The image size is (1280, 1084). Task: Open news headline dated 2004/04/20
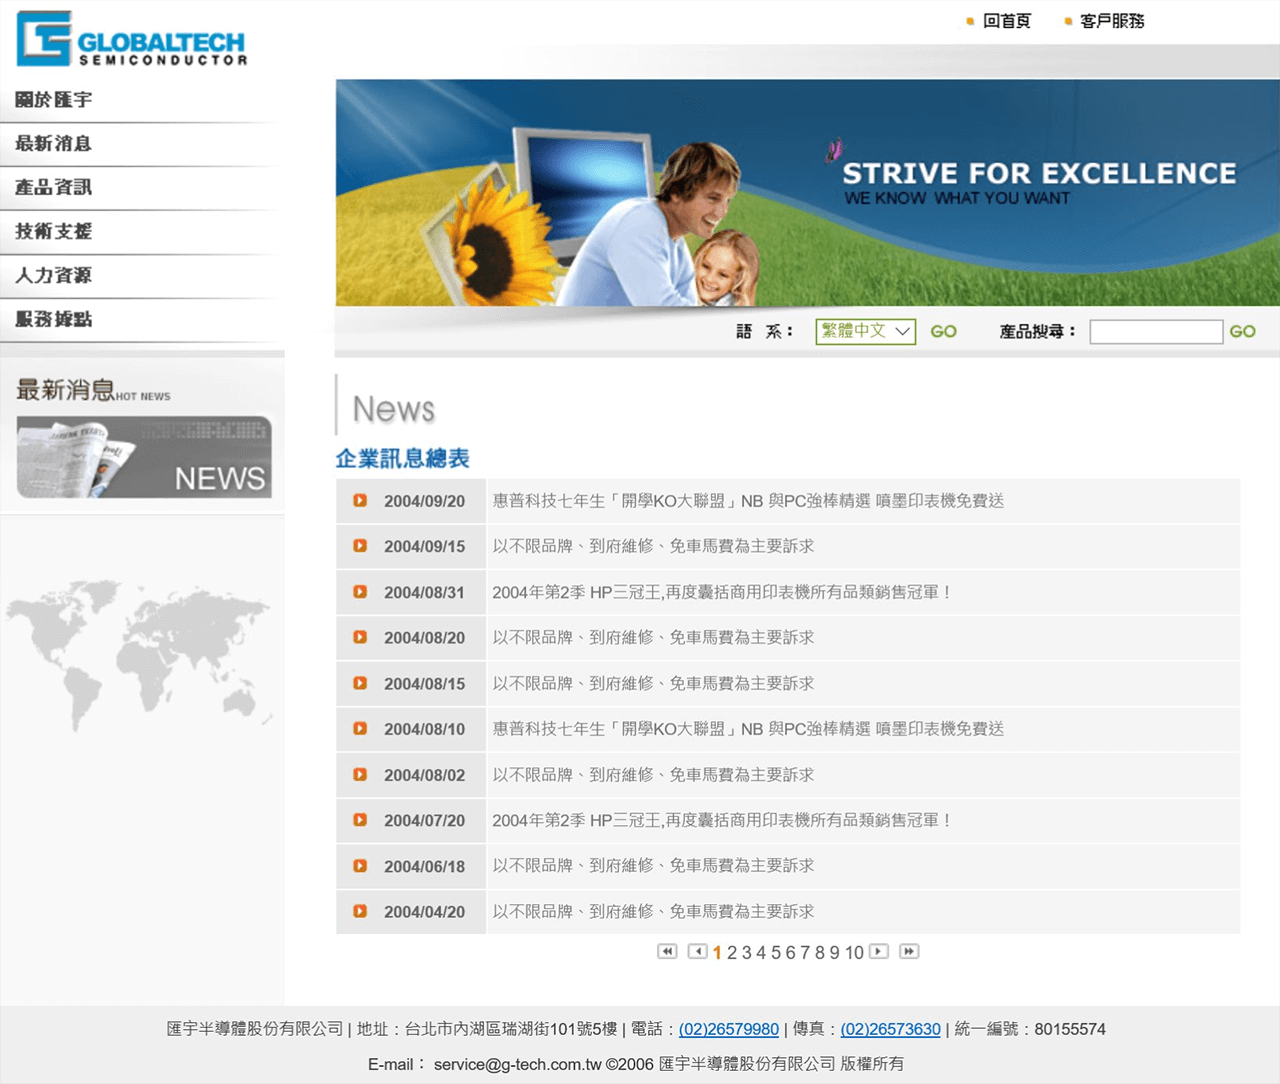coord(653,911)
